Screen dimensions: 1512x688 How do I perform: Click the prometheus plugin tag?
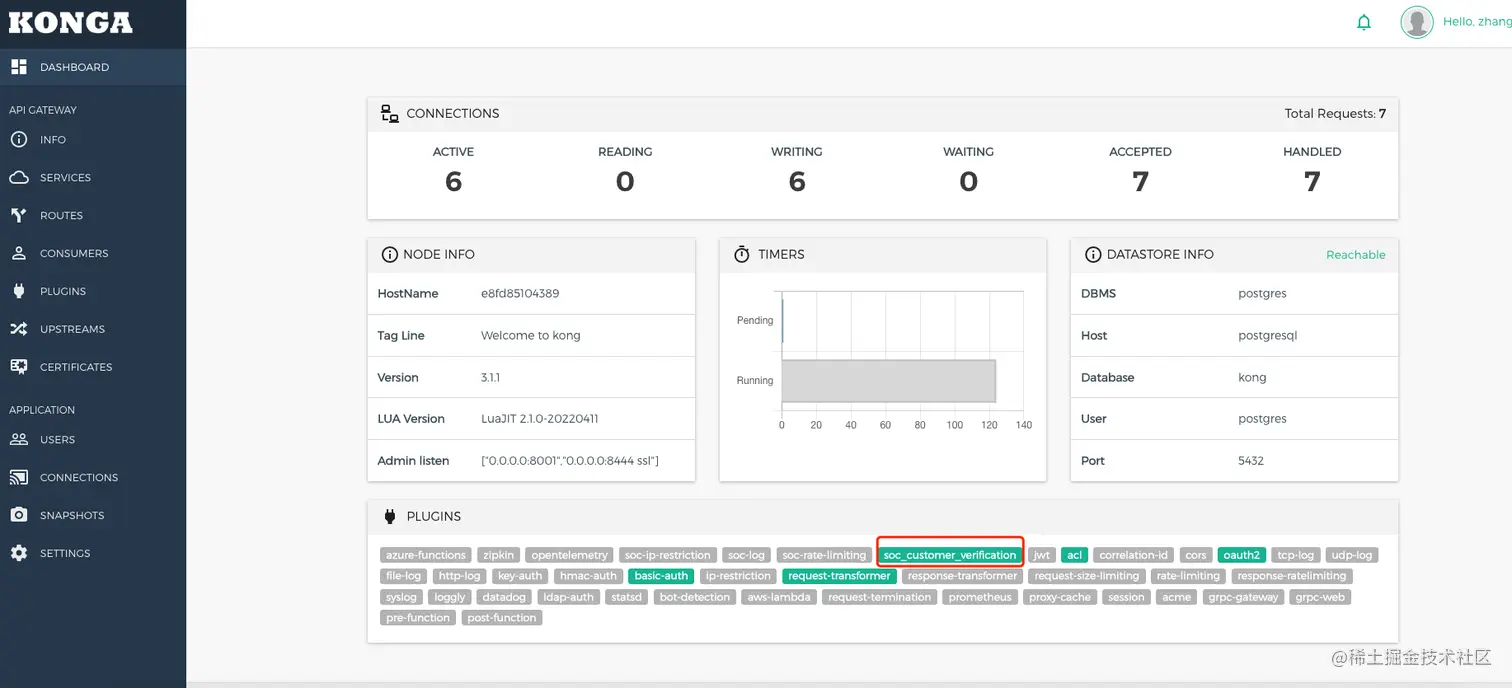pos(980,597)
